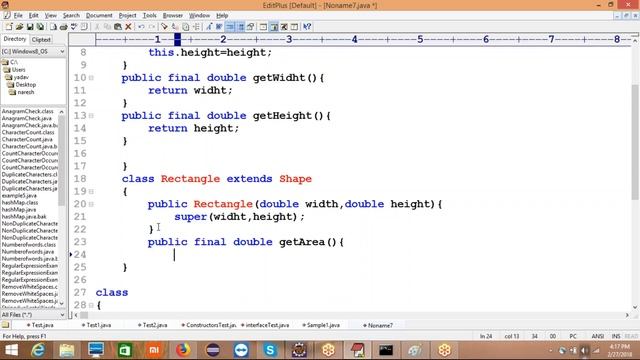The height and width of the screenshot is (360, 640).
Task: Select hashMap.java in the file list
Action: 19,209
